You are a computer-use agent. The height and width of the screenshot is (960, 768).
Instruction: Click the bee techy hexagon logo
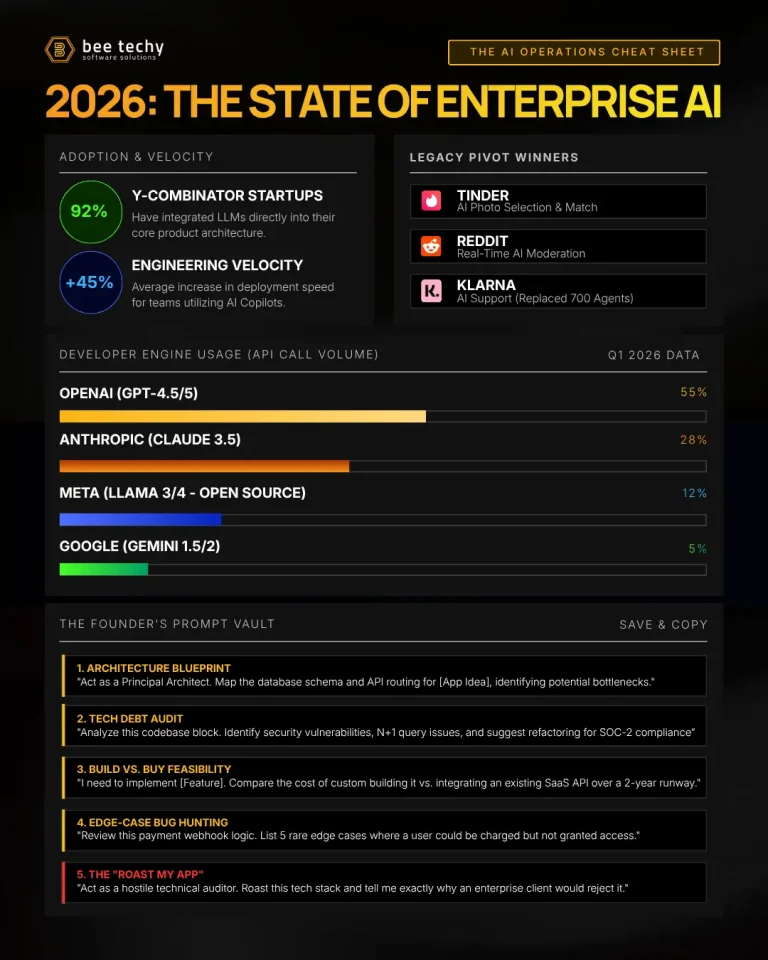click(60, 50)
